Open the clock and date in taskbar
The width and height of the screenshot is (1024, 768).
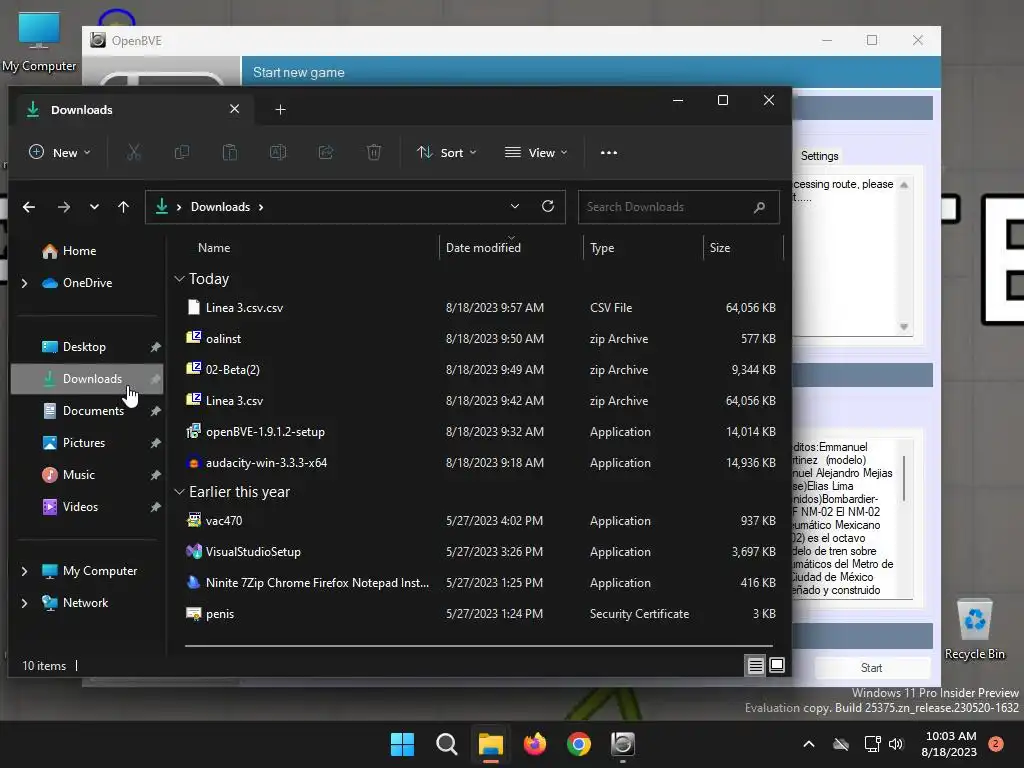pos(950,744)
